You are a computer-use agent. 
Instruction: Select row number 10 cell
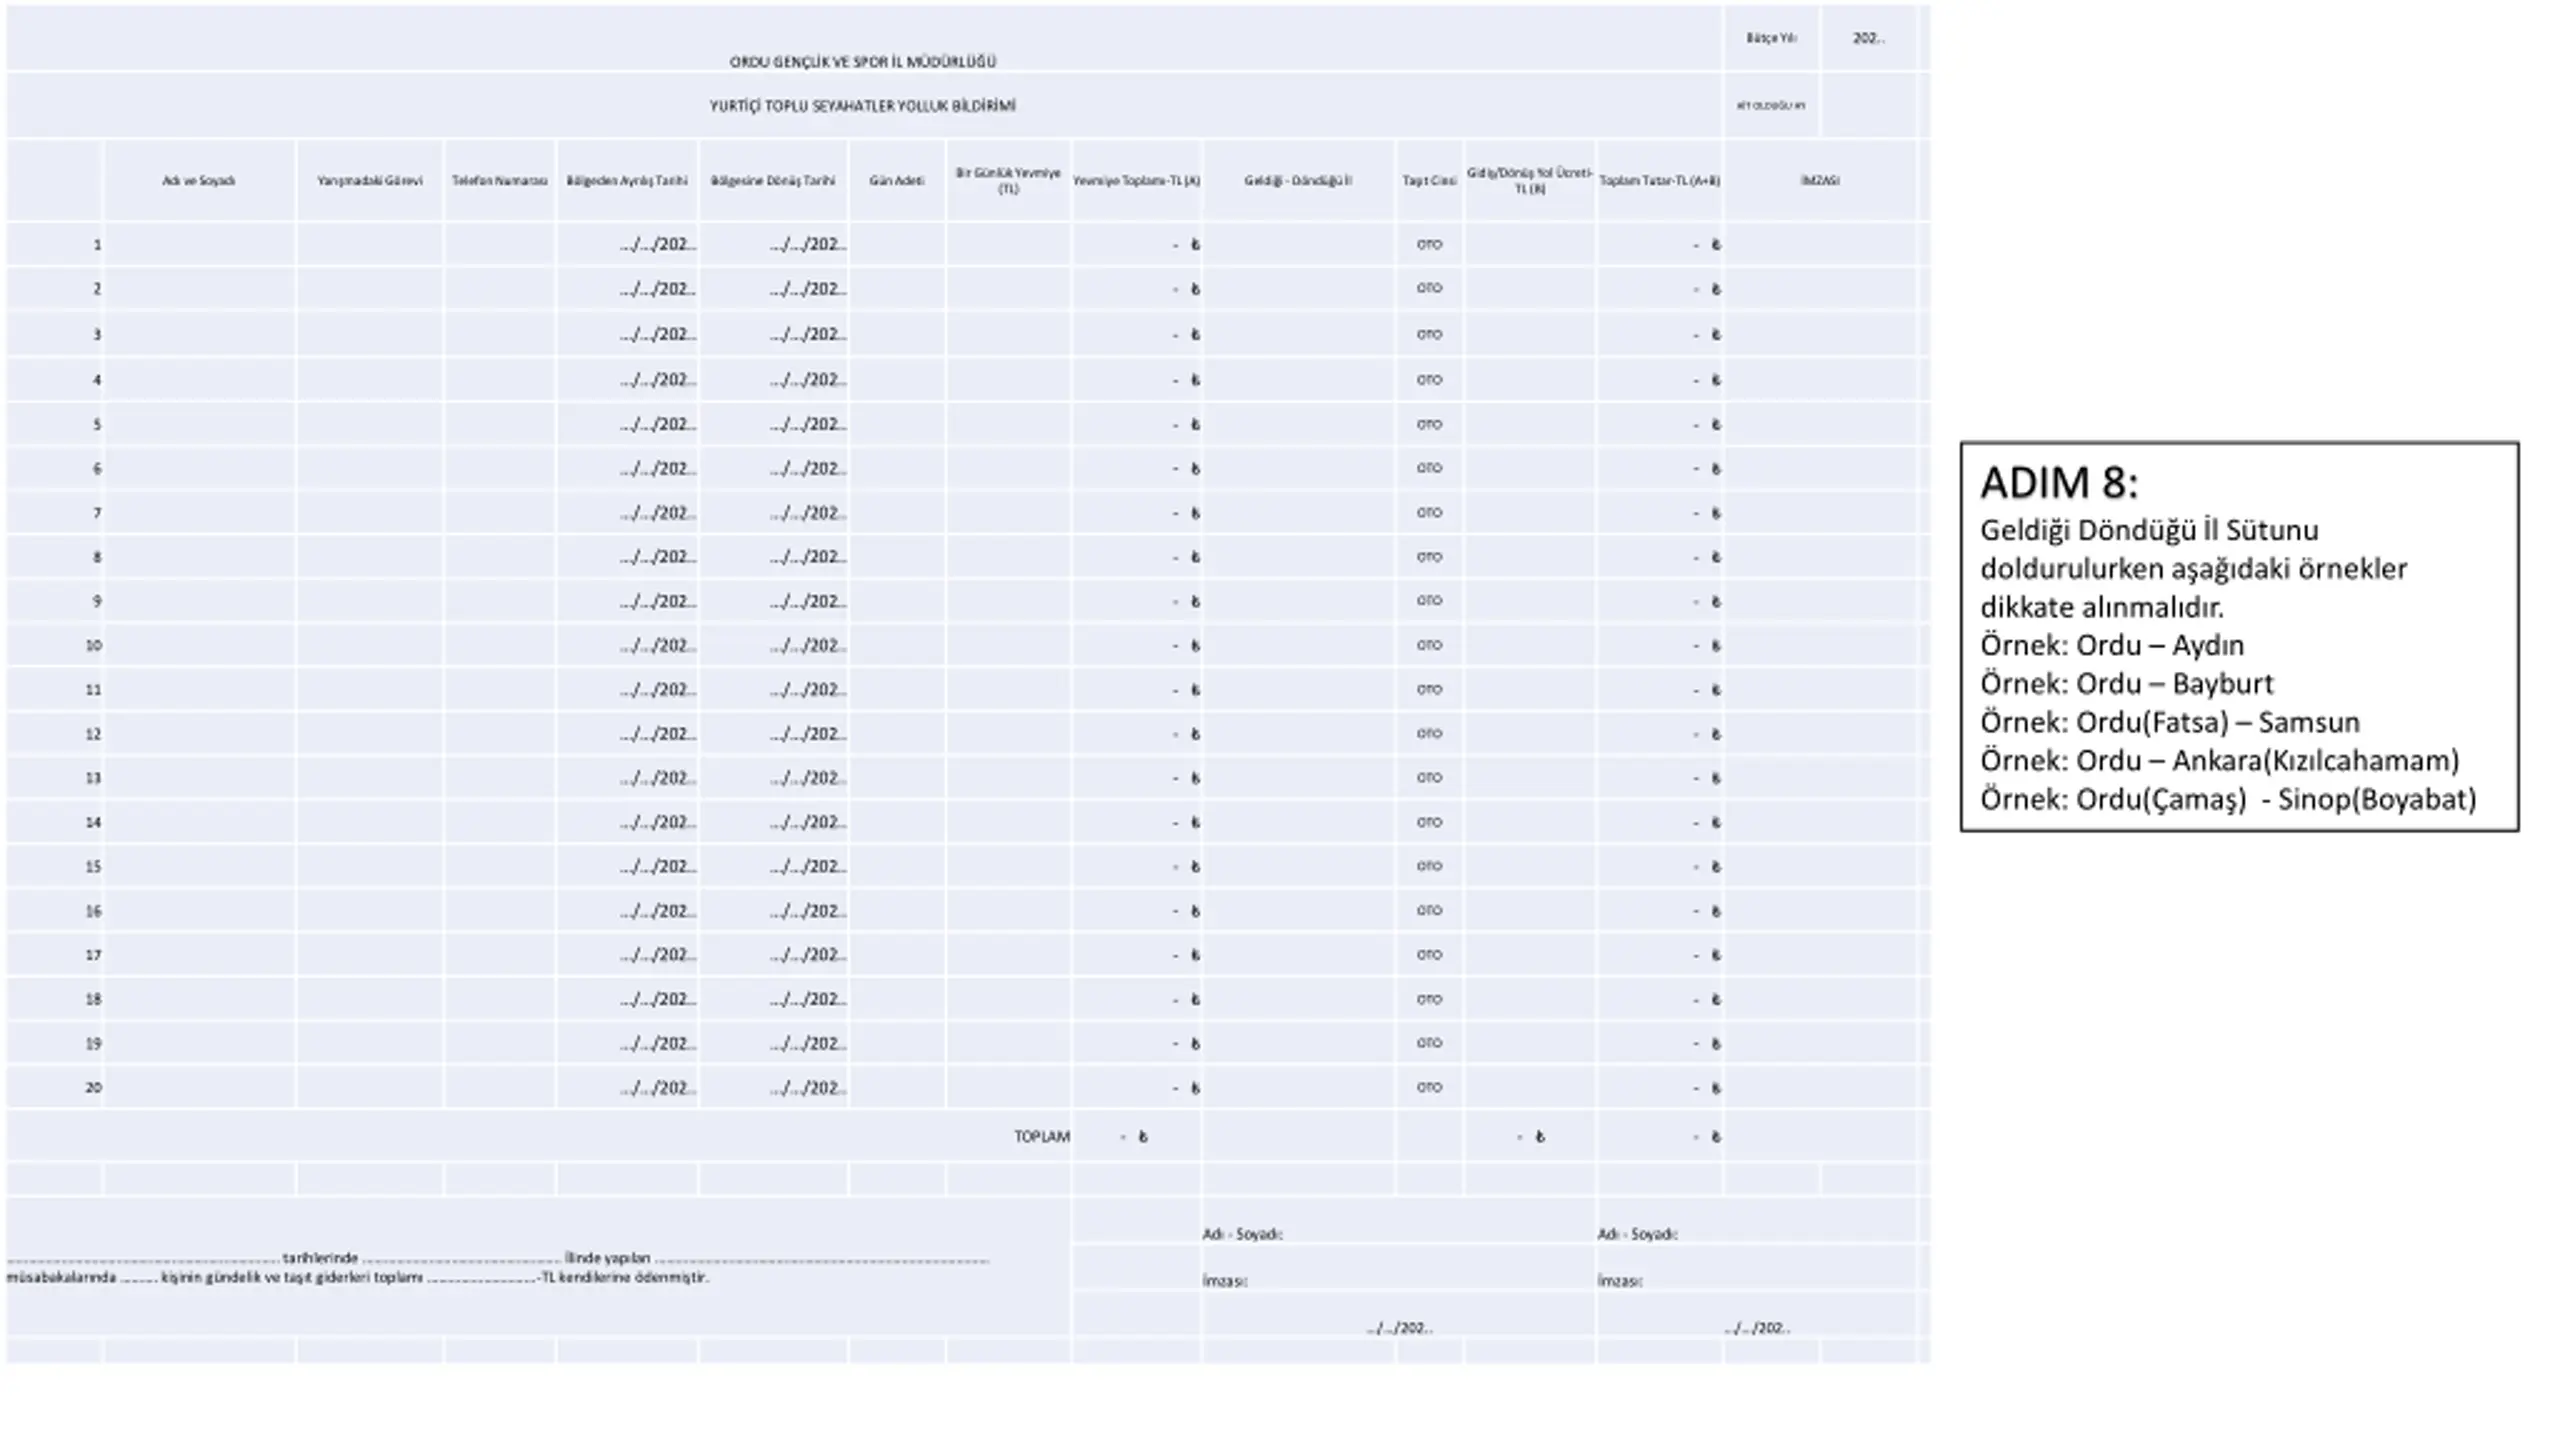(x=55, y=645)
